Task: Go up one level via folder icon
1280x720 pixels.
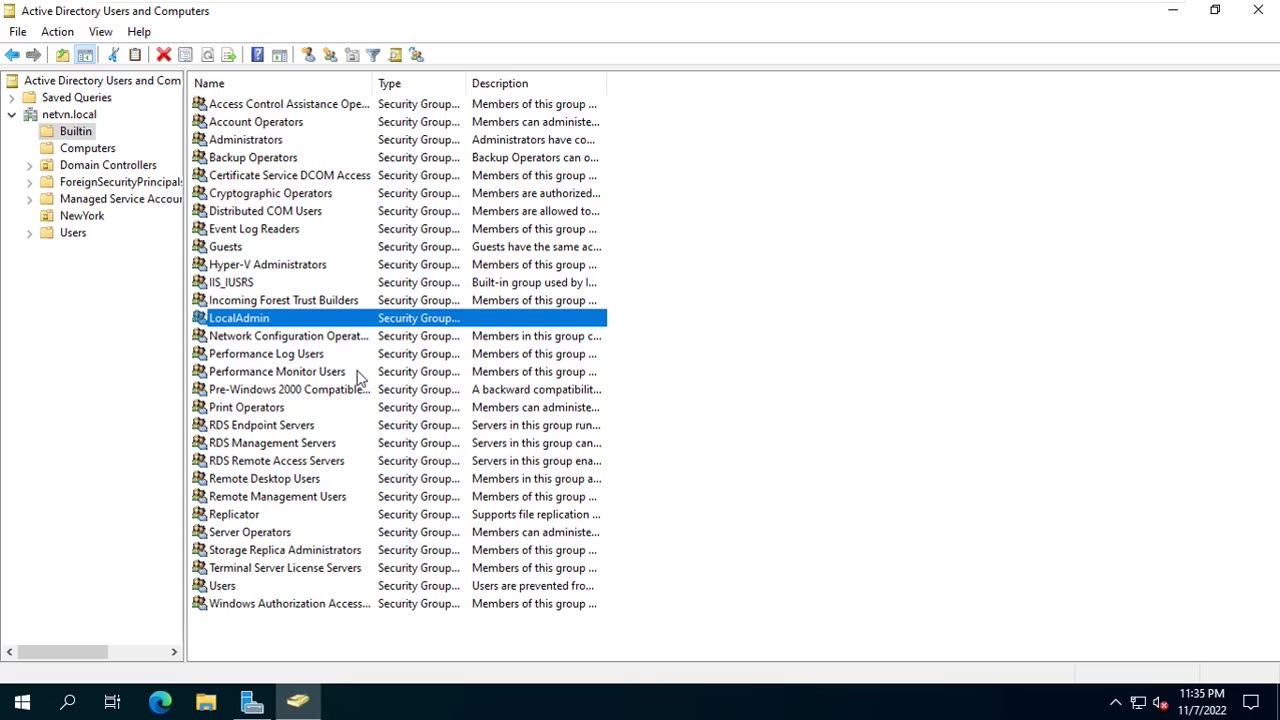Action: point(62,55)
